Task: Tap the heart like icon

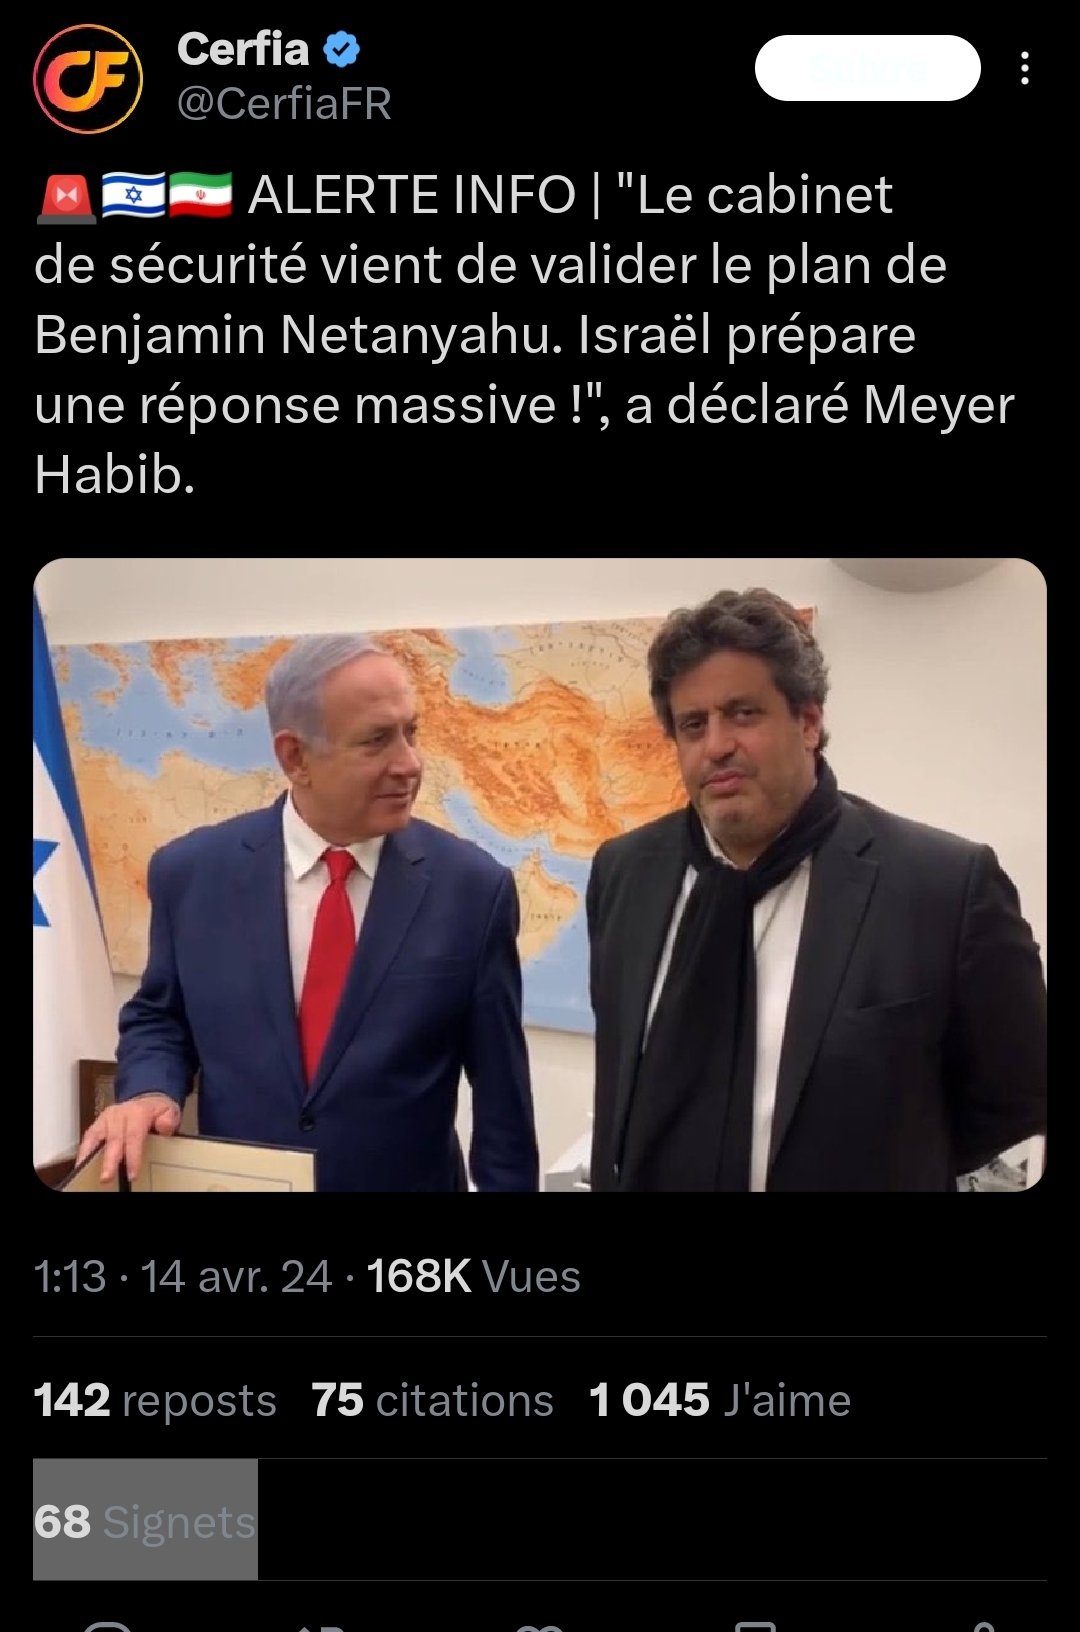Action: (540, 1626)
